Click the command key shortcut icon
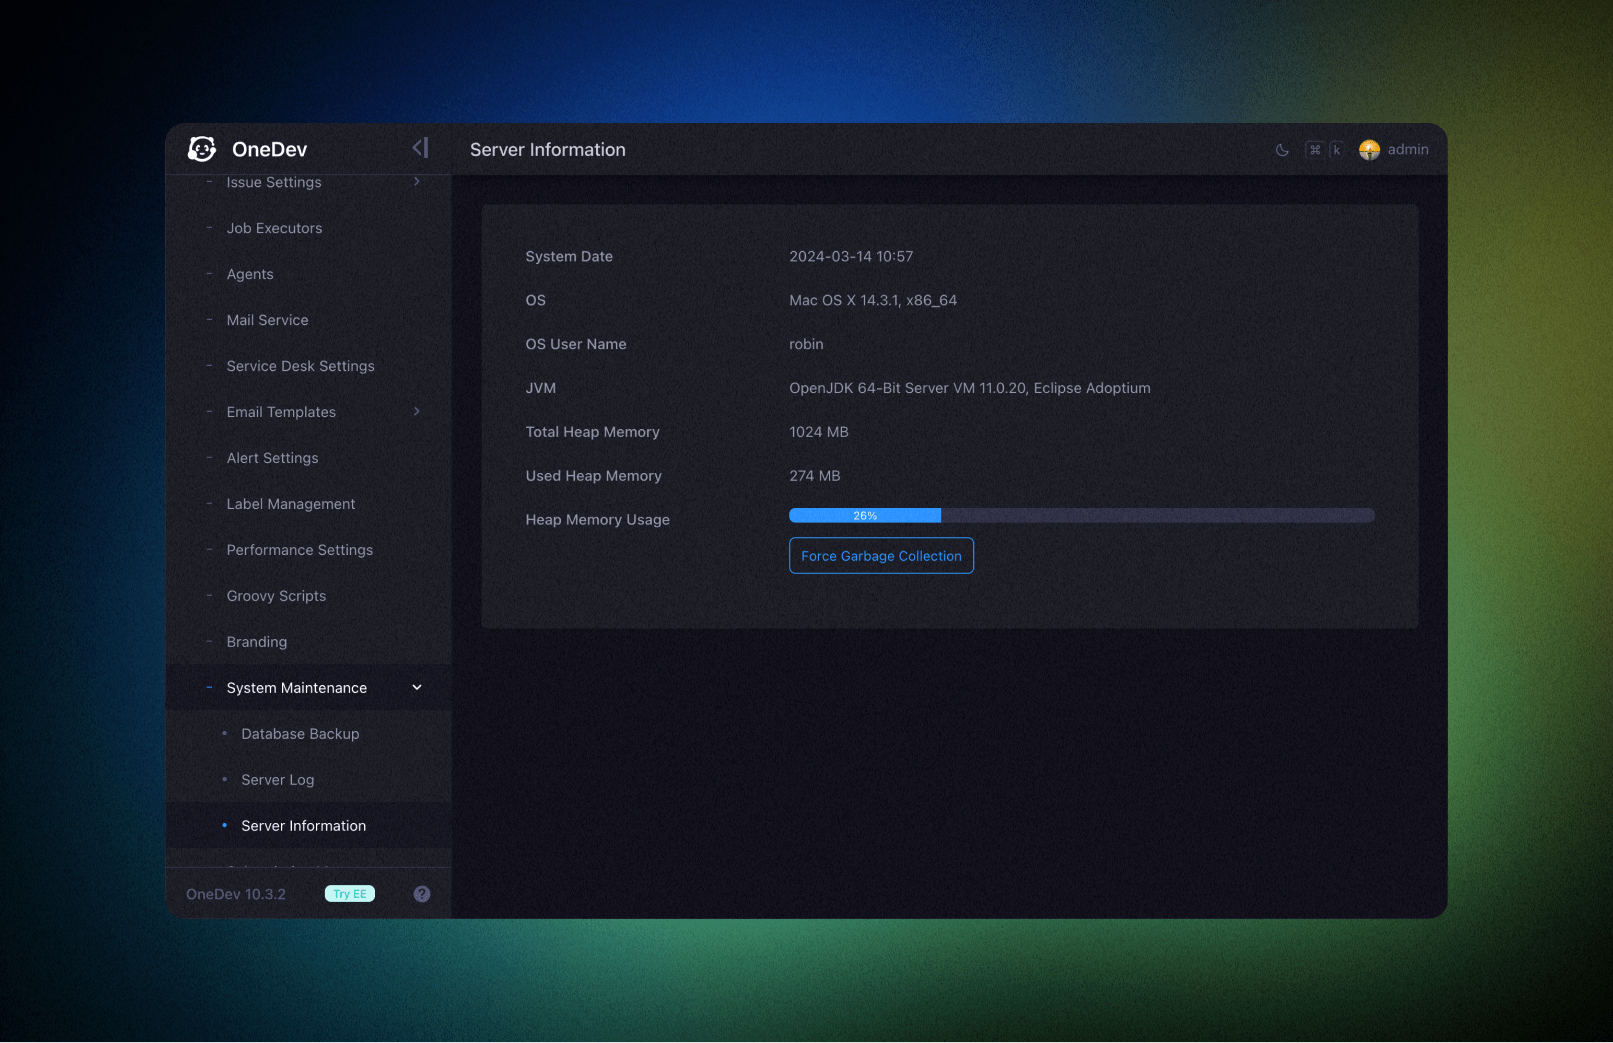The width and height of the screenshot is (1613, 1043). pos(1315,150)
